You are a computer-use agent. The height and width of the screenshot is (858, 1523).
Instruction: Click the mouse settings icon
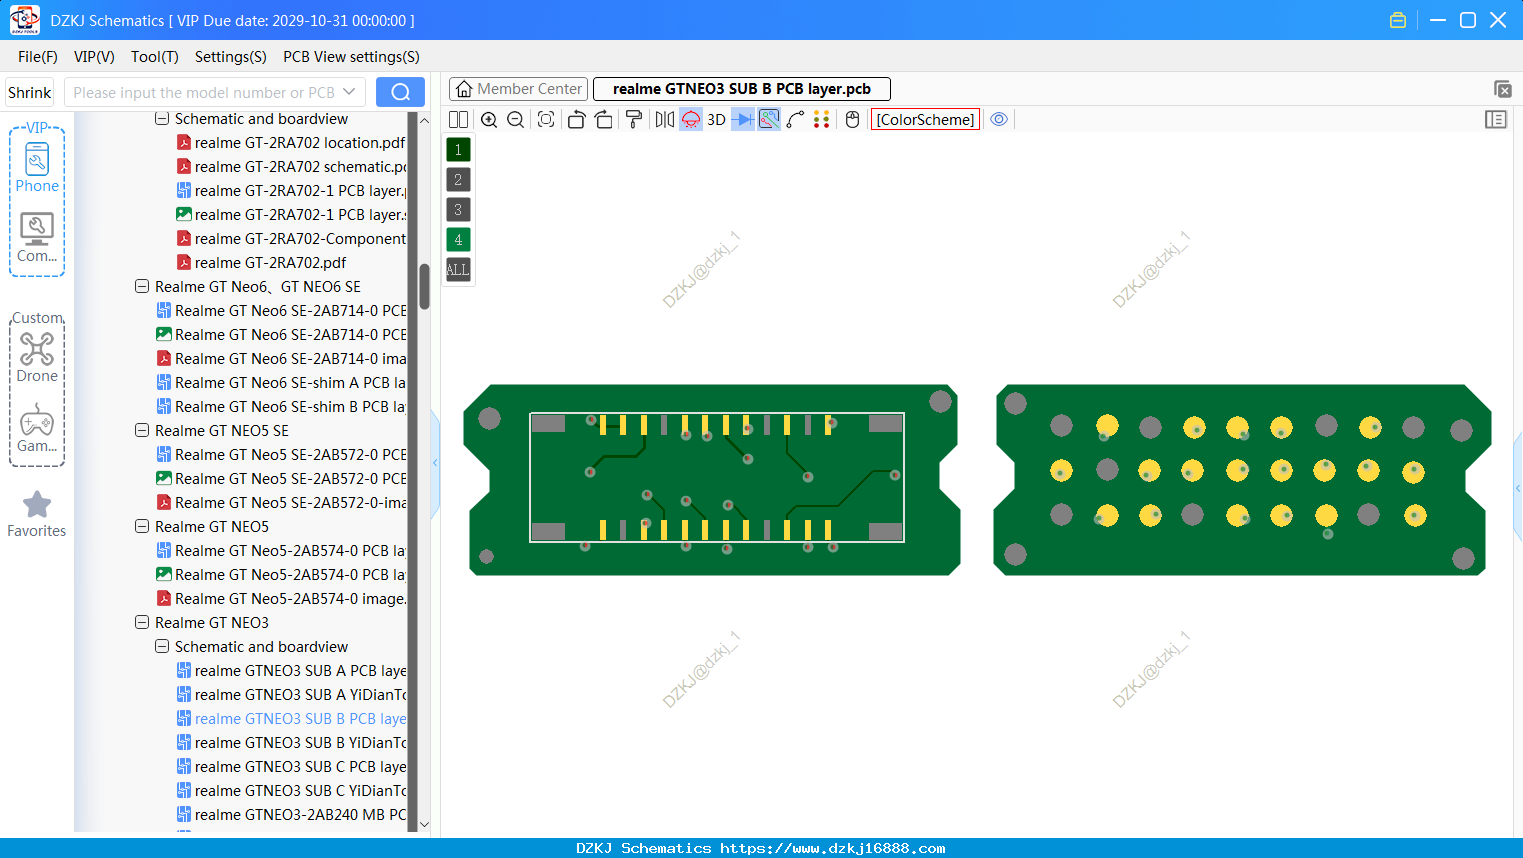click(x=853, y=120)
